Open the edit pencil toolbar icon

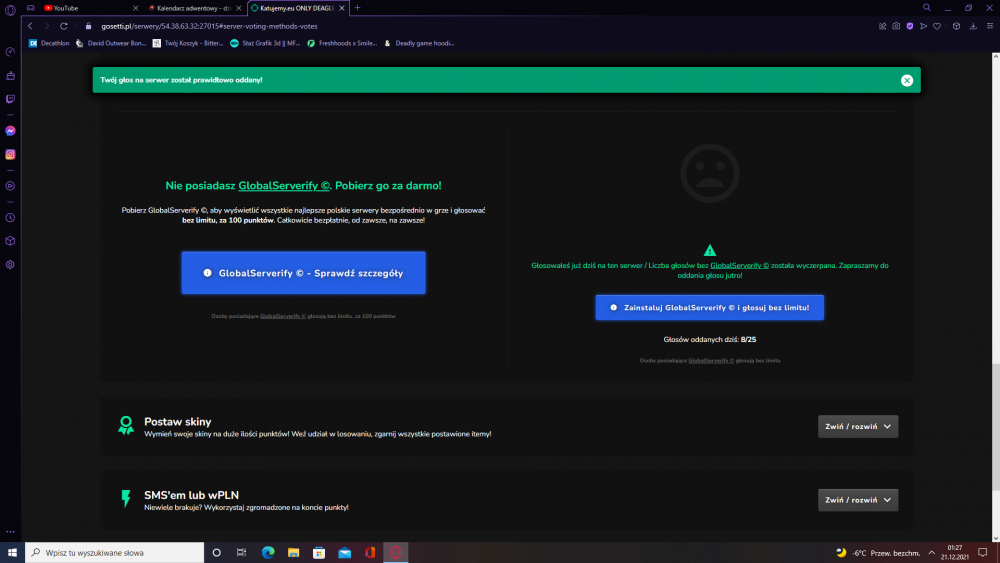(883, 26)
